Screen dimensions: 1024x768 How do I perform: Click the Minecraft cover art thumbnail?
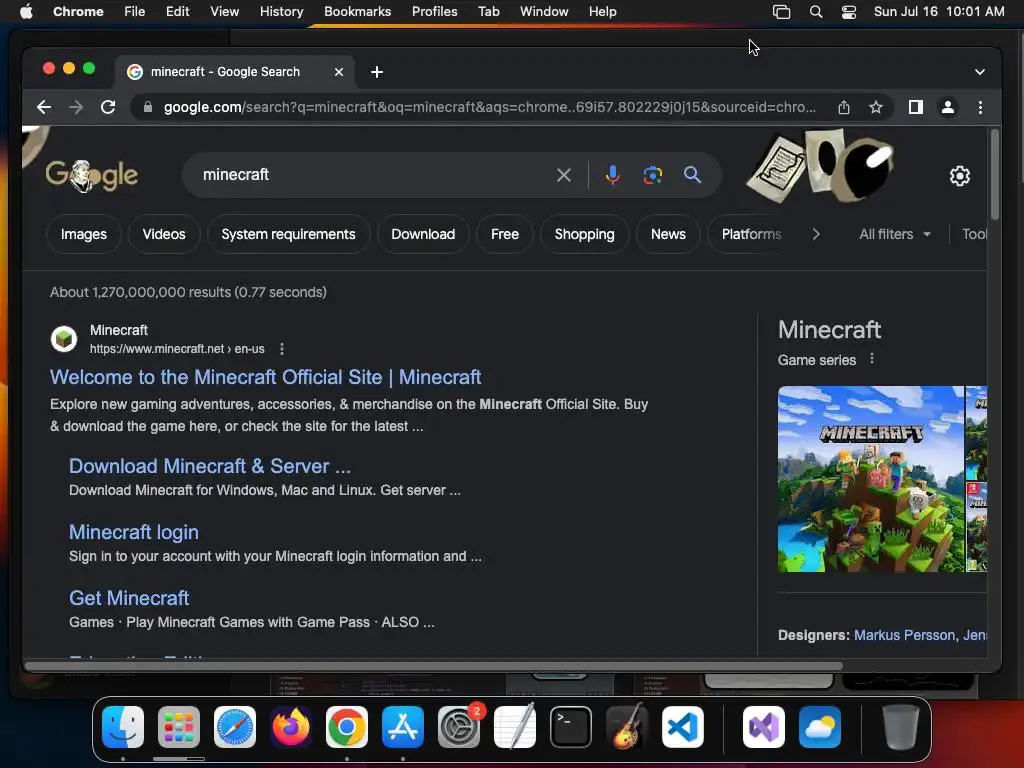click(x=871, y=479)
